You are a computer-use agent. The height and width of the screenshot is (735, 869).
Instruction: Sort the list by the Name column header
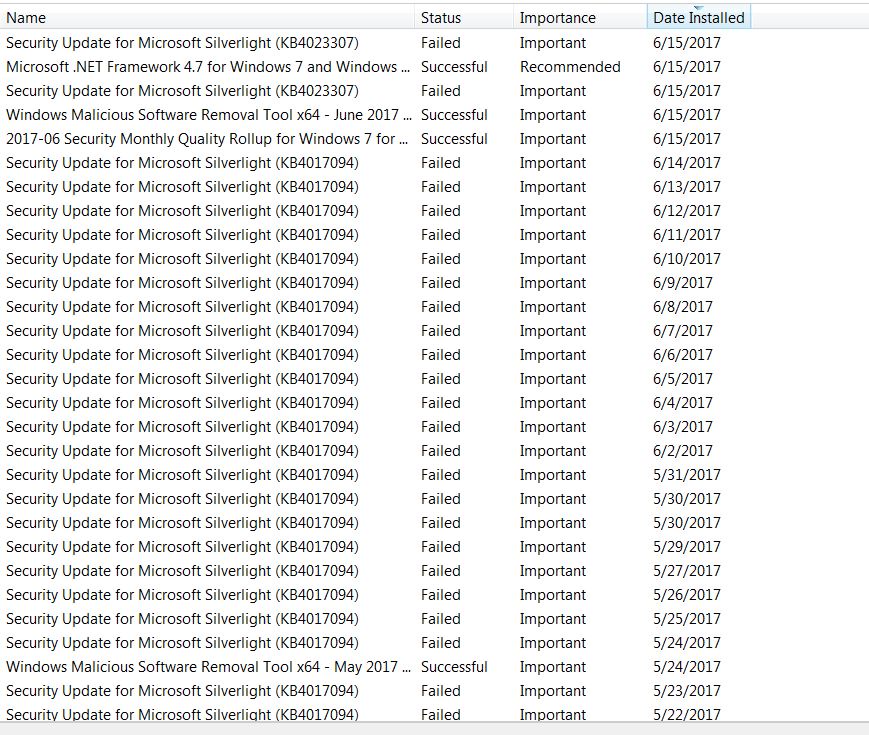[207, 18]
